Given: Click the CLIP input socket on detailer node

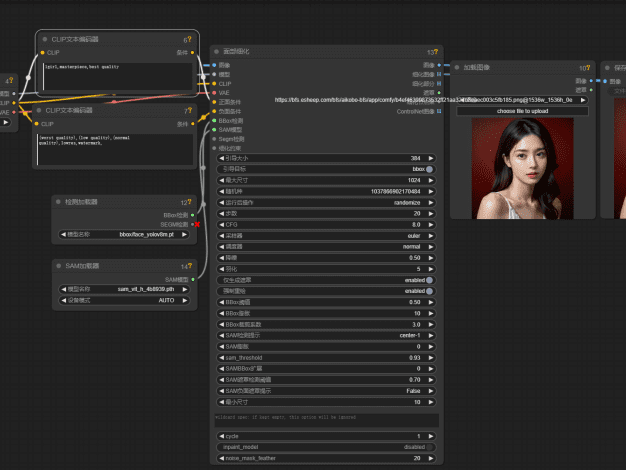Looking at the screenshot, I should click(x=214, y=83).
